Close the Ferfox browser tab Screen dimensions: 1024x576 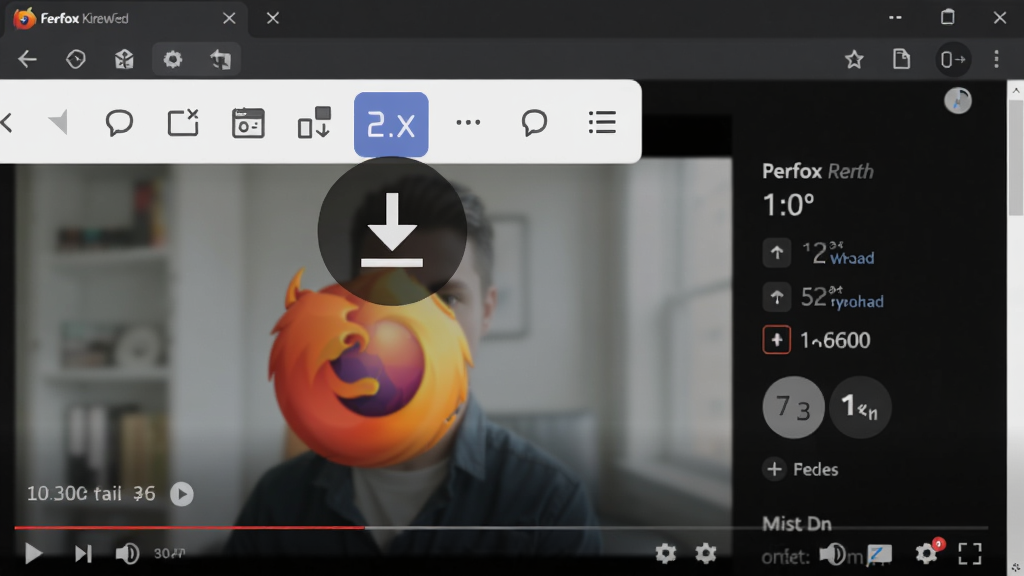(x=229, y=18)
